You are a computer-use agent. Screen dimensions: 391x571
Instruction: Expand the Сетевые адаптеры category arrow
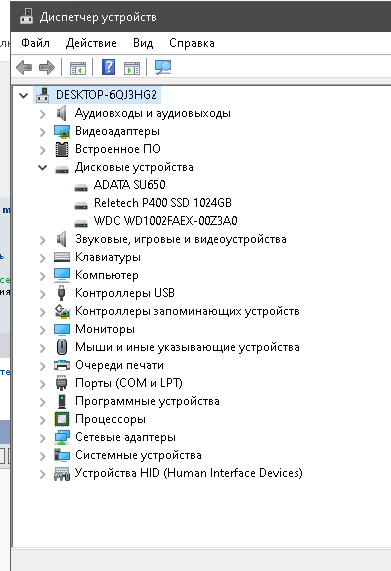coord(43,438)
